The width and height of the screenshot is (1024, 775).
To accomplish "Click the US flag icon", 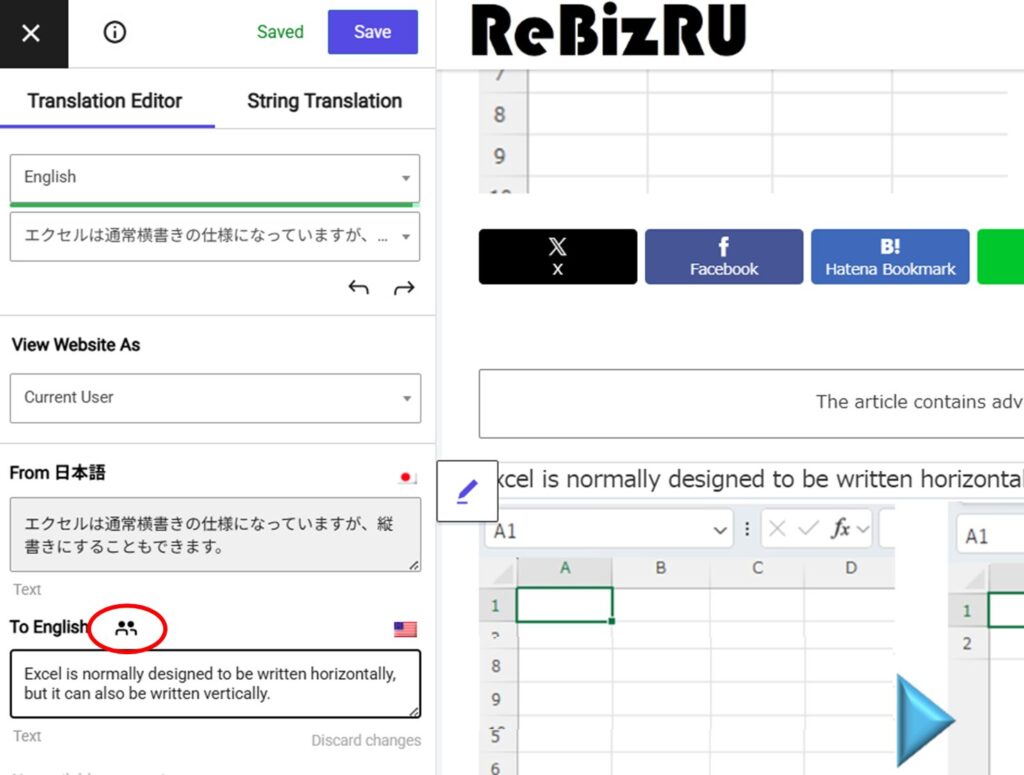I will [x=406, y=629].
